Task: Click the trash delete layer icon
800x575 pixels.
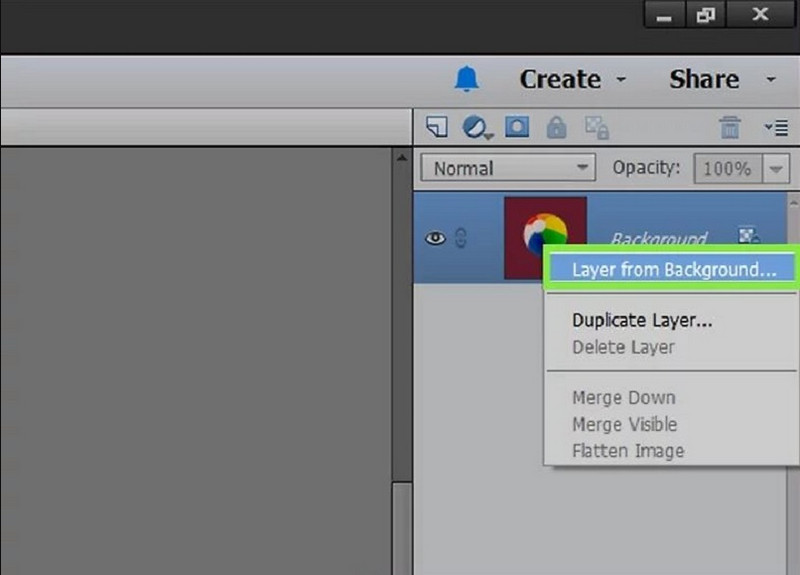Action: pos(730,127)
